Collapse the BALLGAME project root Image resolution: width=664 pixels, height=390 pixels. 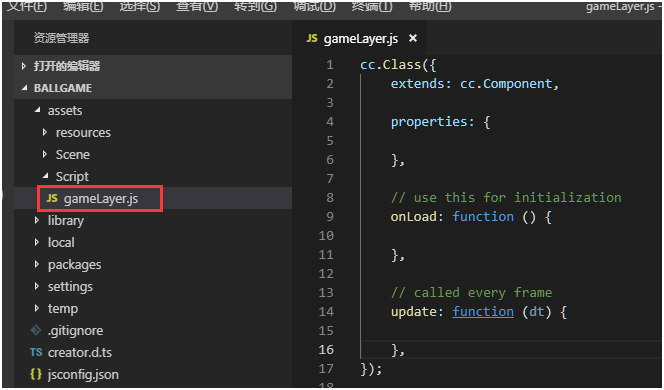[x=25, y=88]
